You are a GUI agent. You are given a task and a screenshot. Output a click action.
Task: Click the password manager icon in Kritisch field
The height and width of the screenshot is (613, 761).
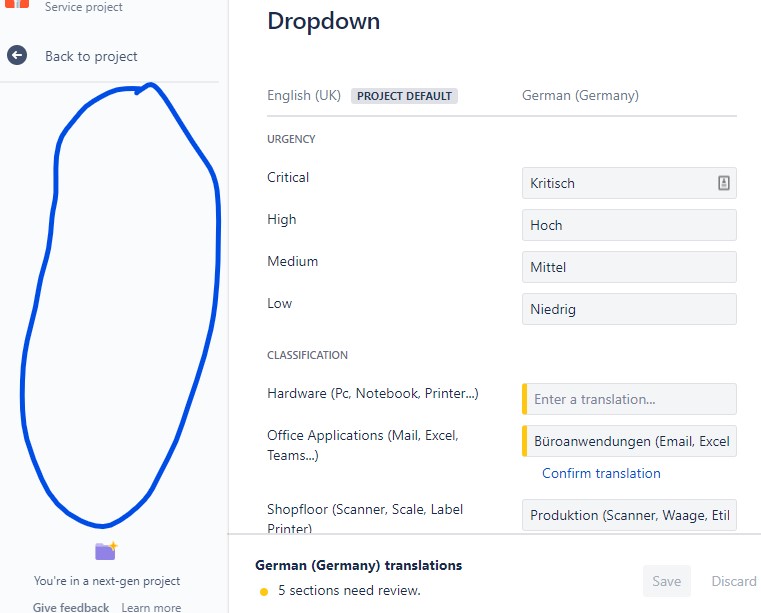[724, 183]
